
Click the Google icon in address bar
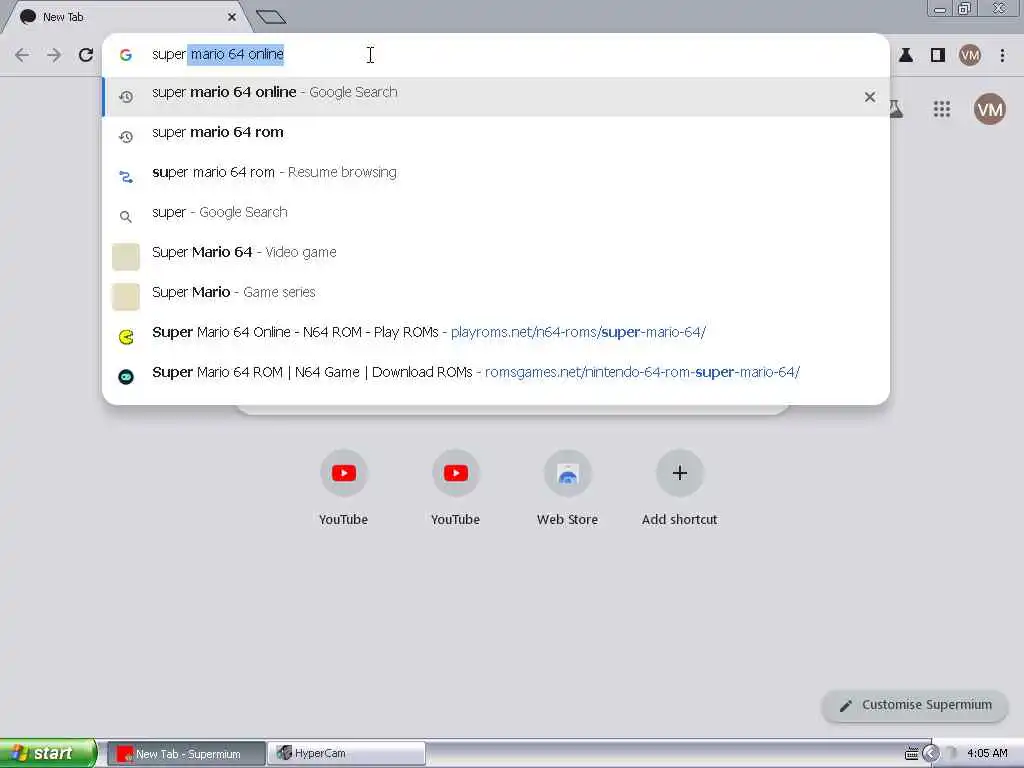click(x=126, y=55)
